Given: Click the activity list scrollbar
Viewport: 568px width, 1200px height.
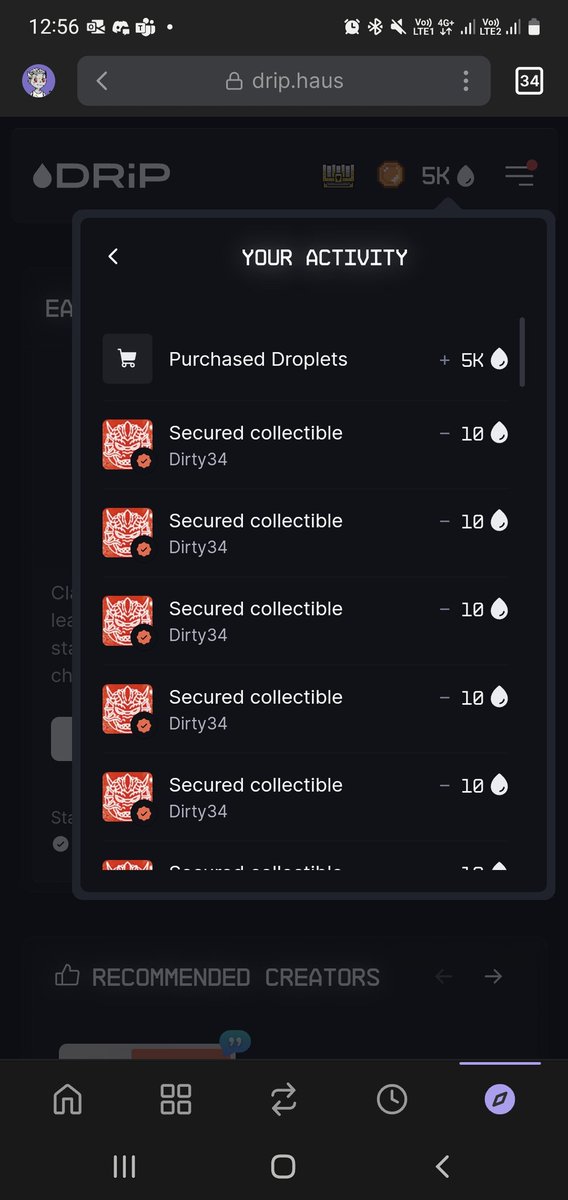Looking at the screenshot, I should pos(523,352).
